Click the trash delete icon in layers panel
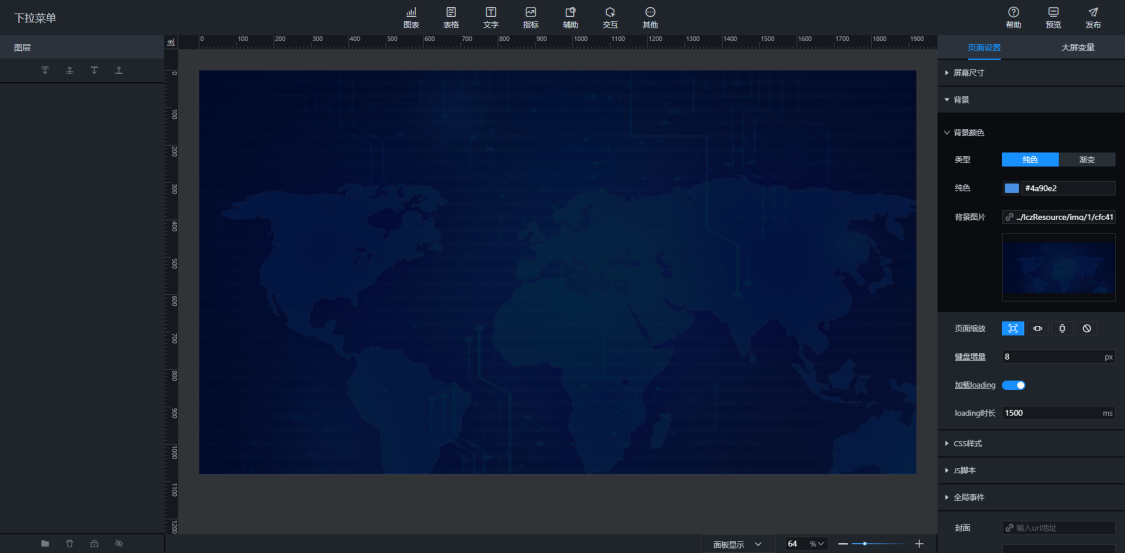The width and height of the screenshot is (1125, 553). [x=70, y=543]
